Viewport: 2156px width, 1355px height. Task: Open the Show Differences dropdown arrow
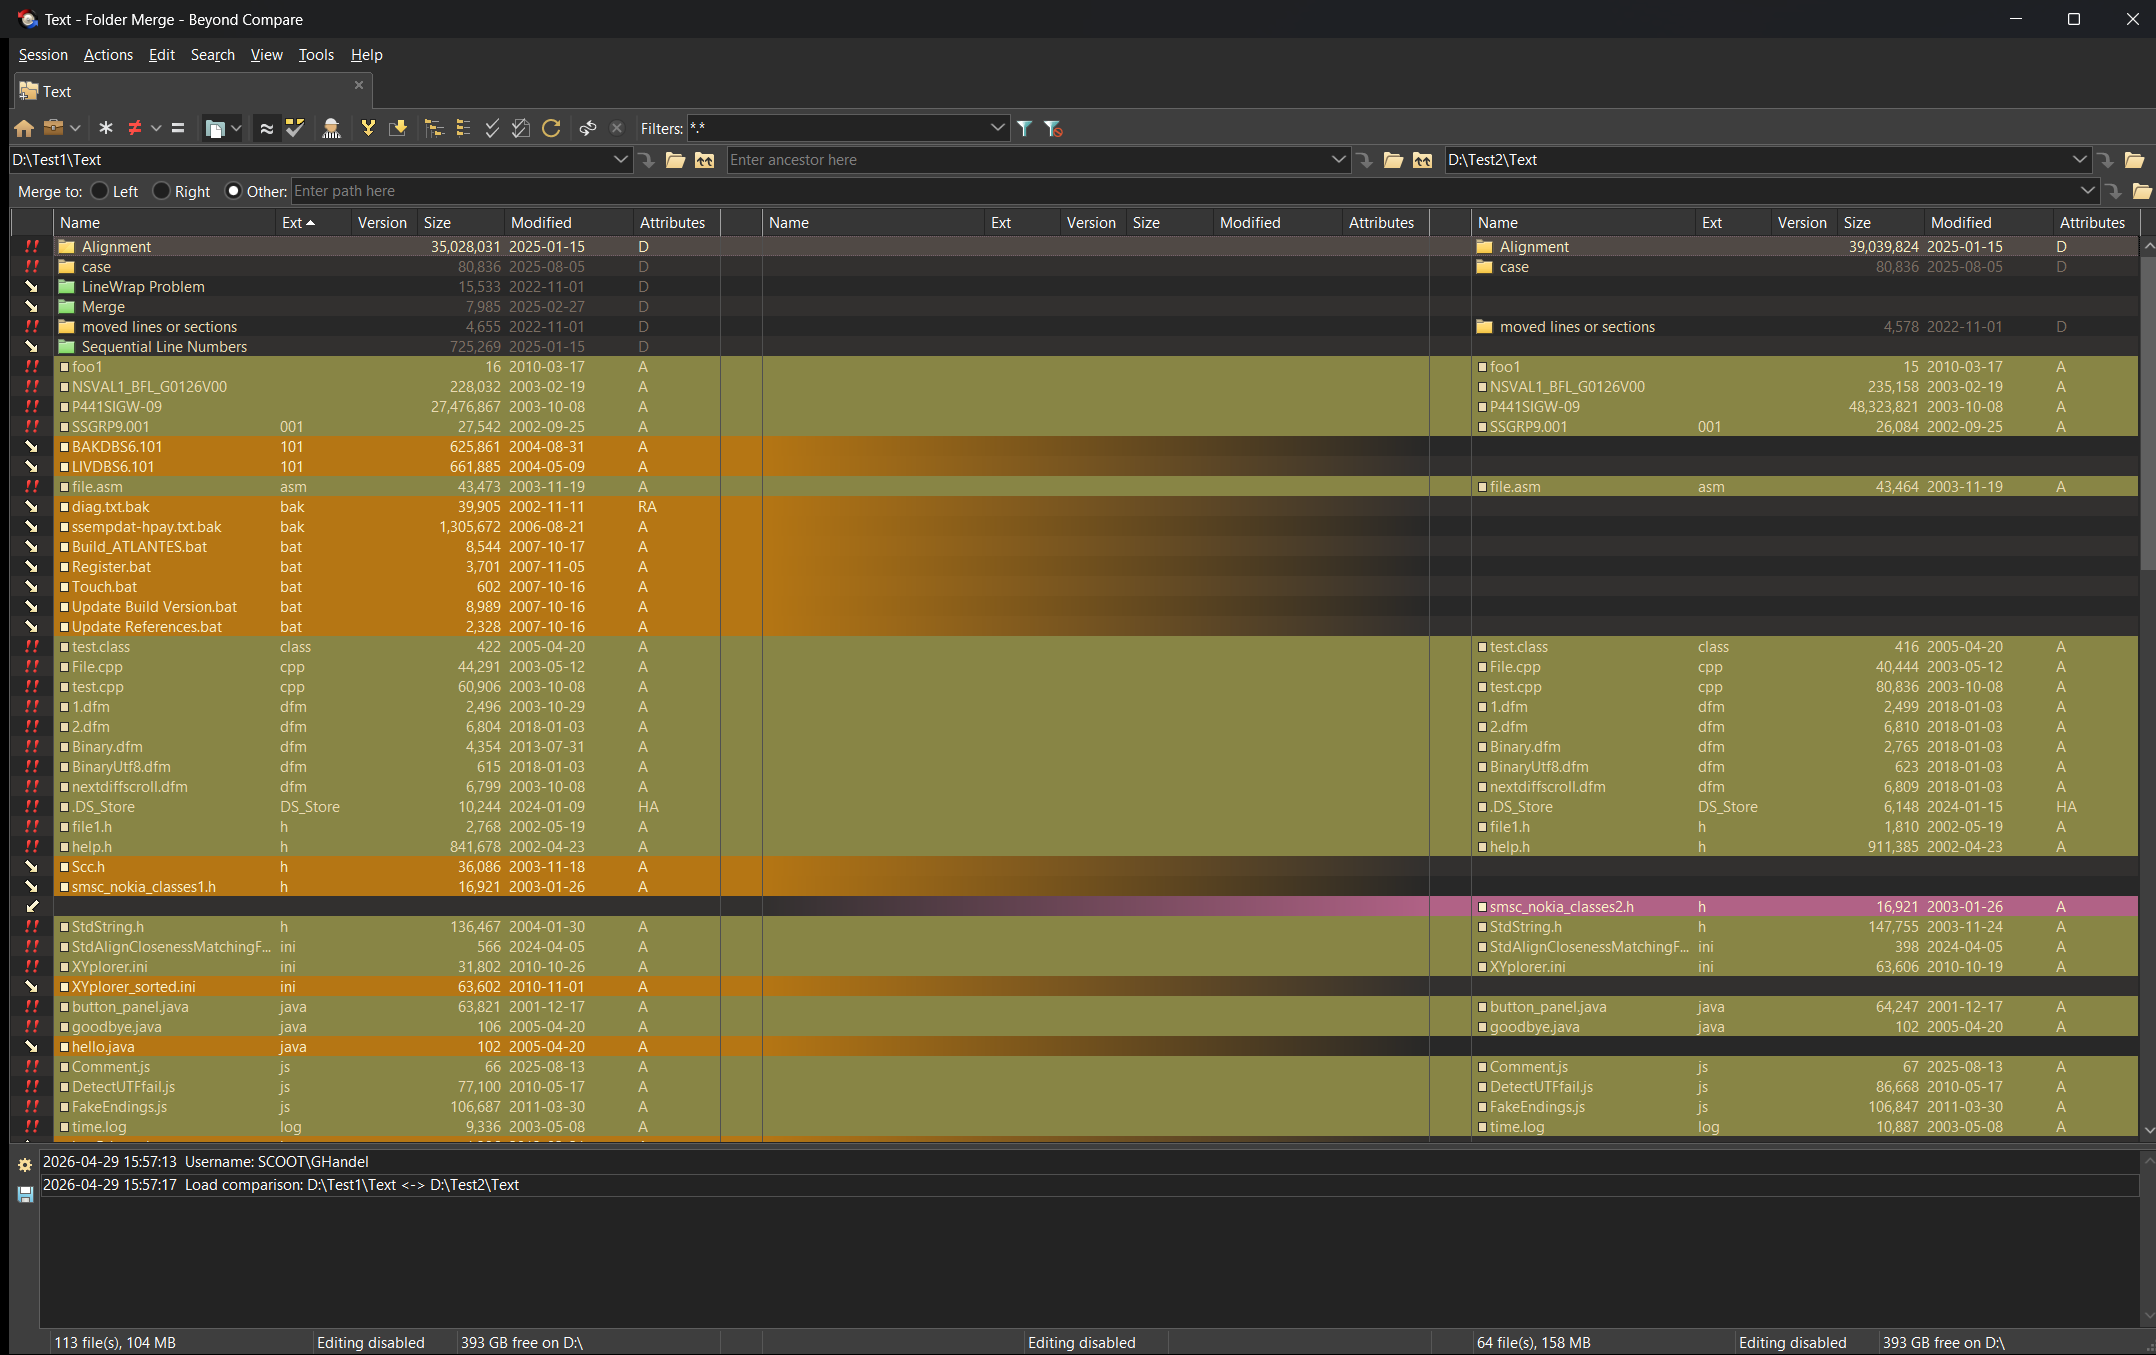155,128
